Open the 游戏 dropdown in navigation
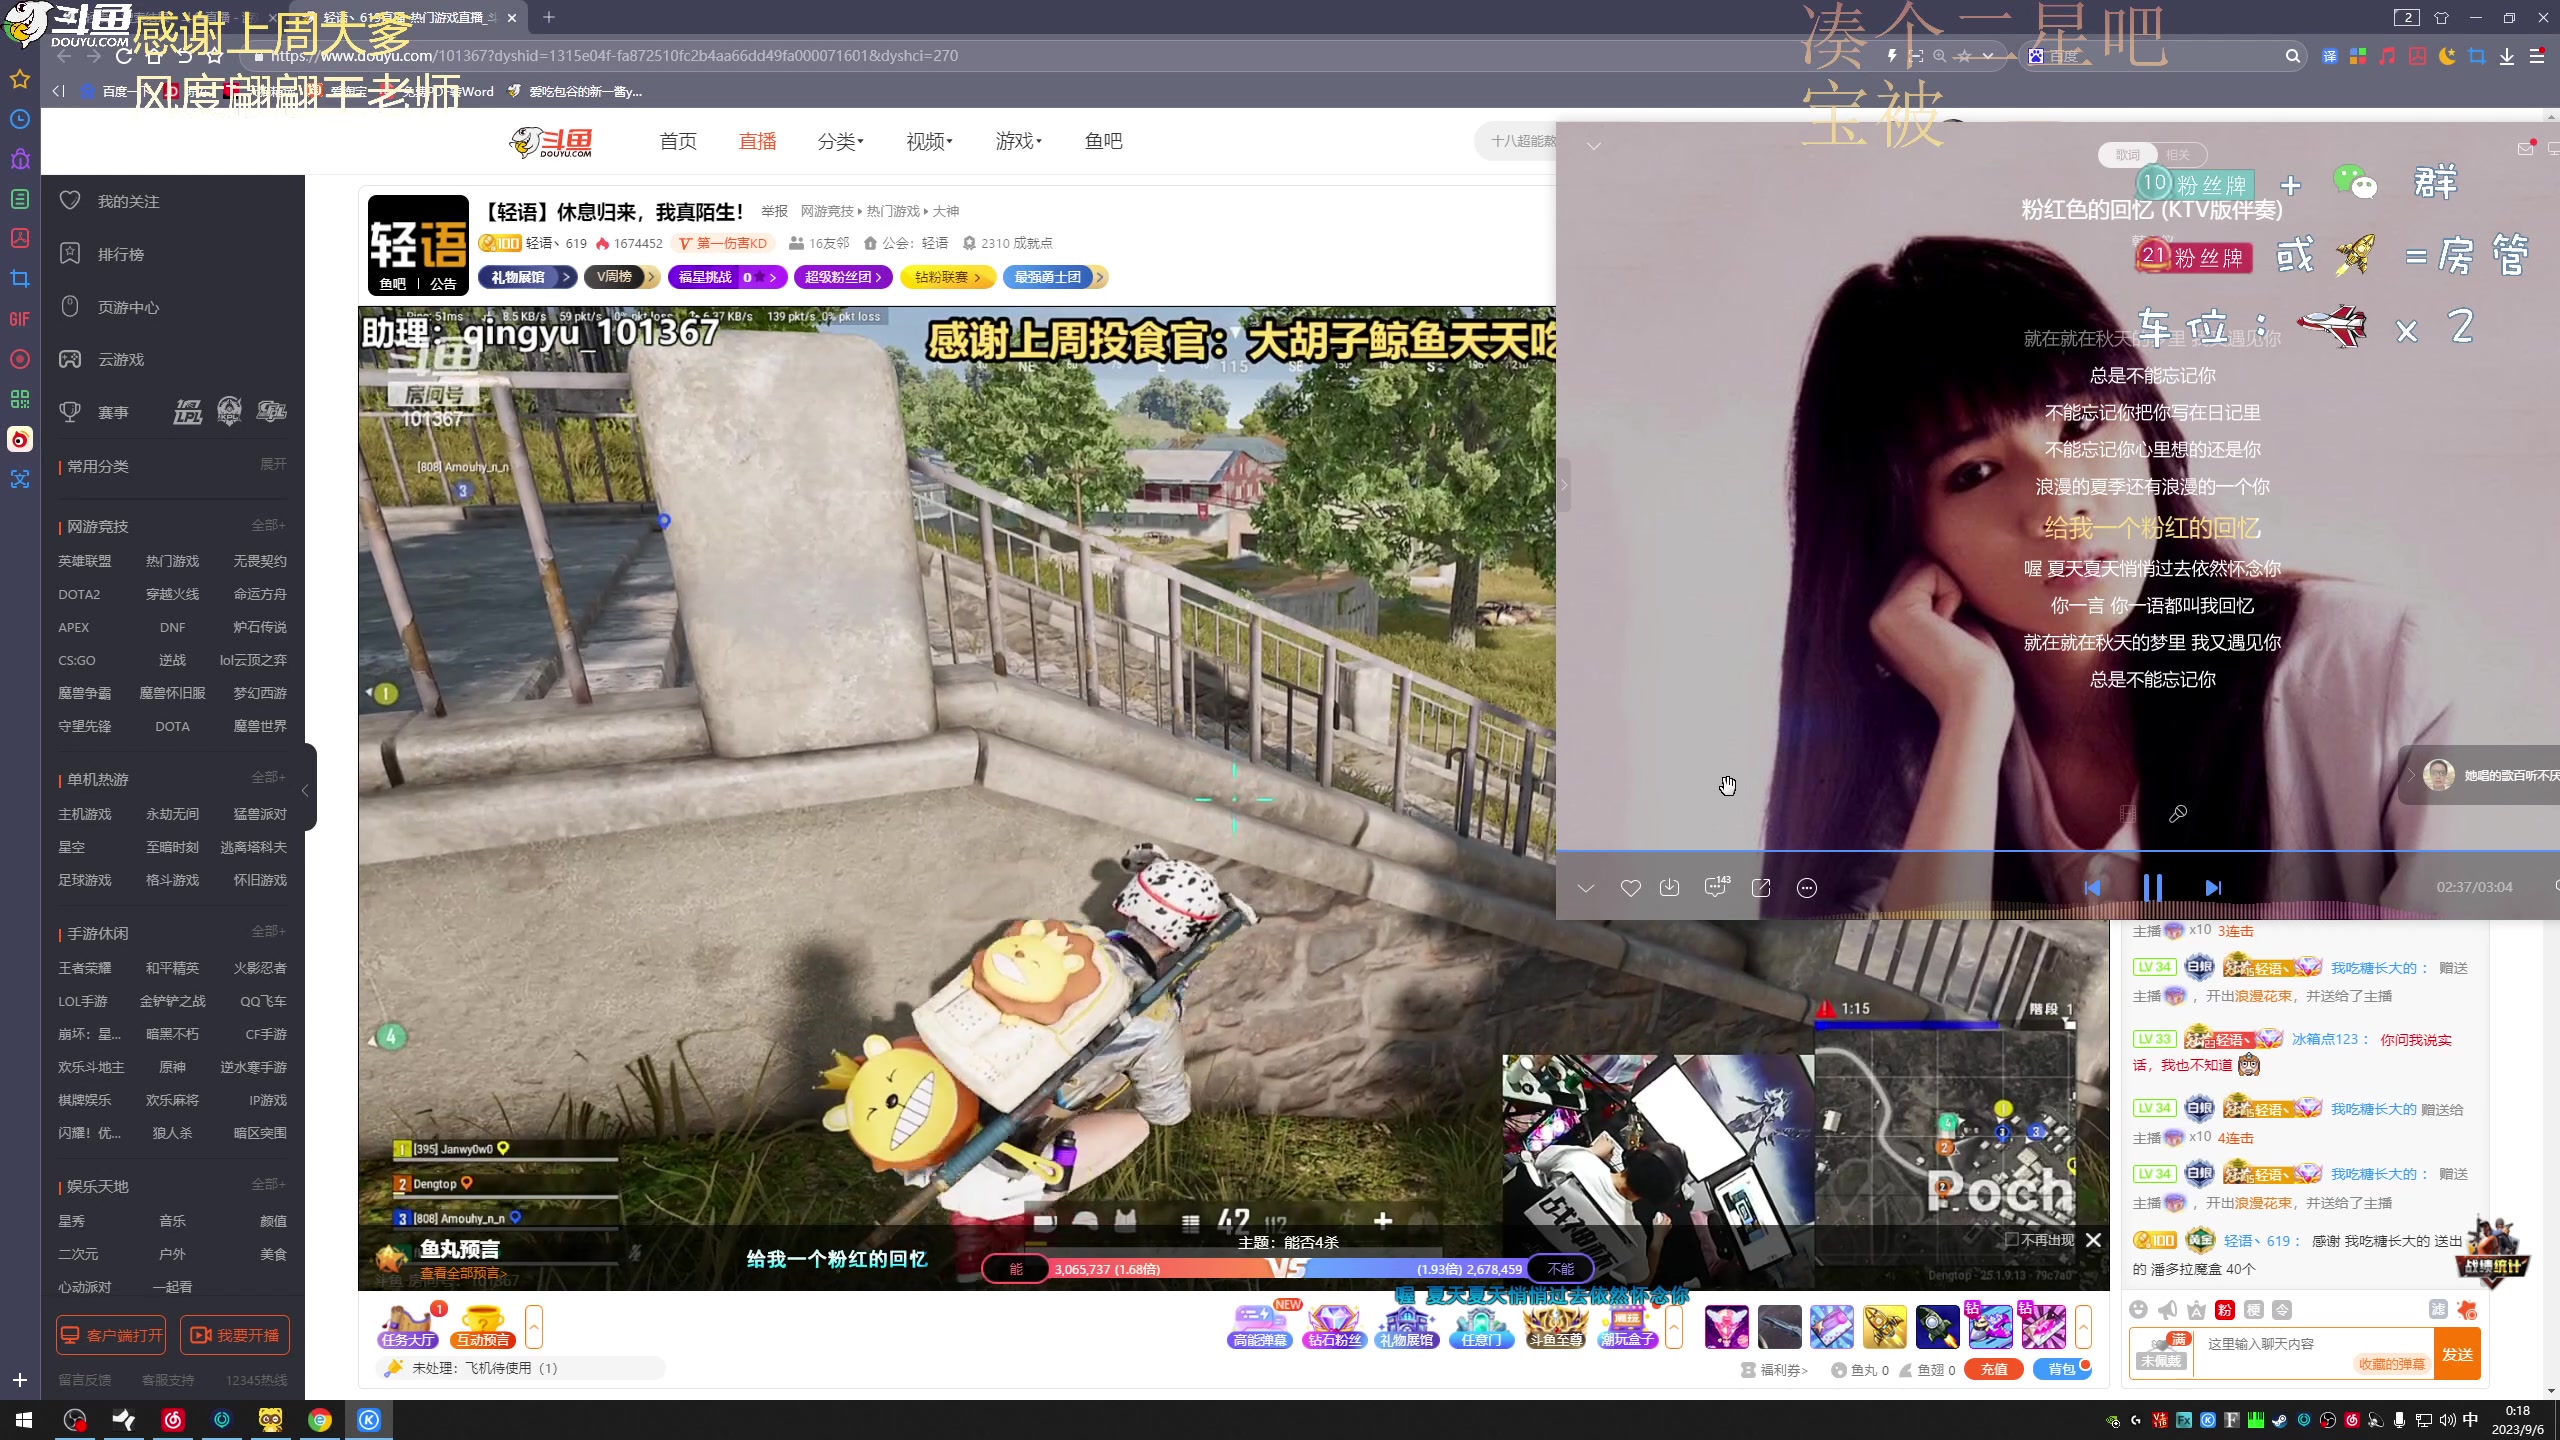The height and width of the screenshot is (1440, 2560). [x=1018, y=141]
